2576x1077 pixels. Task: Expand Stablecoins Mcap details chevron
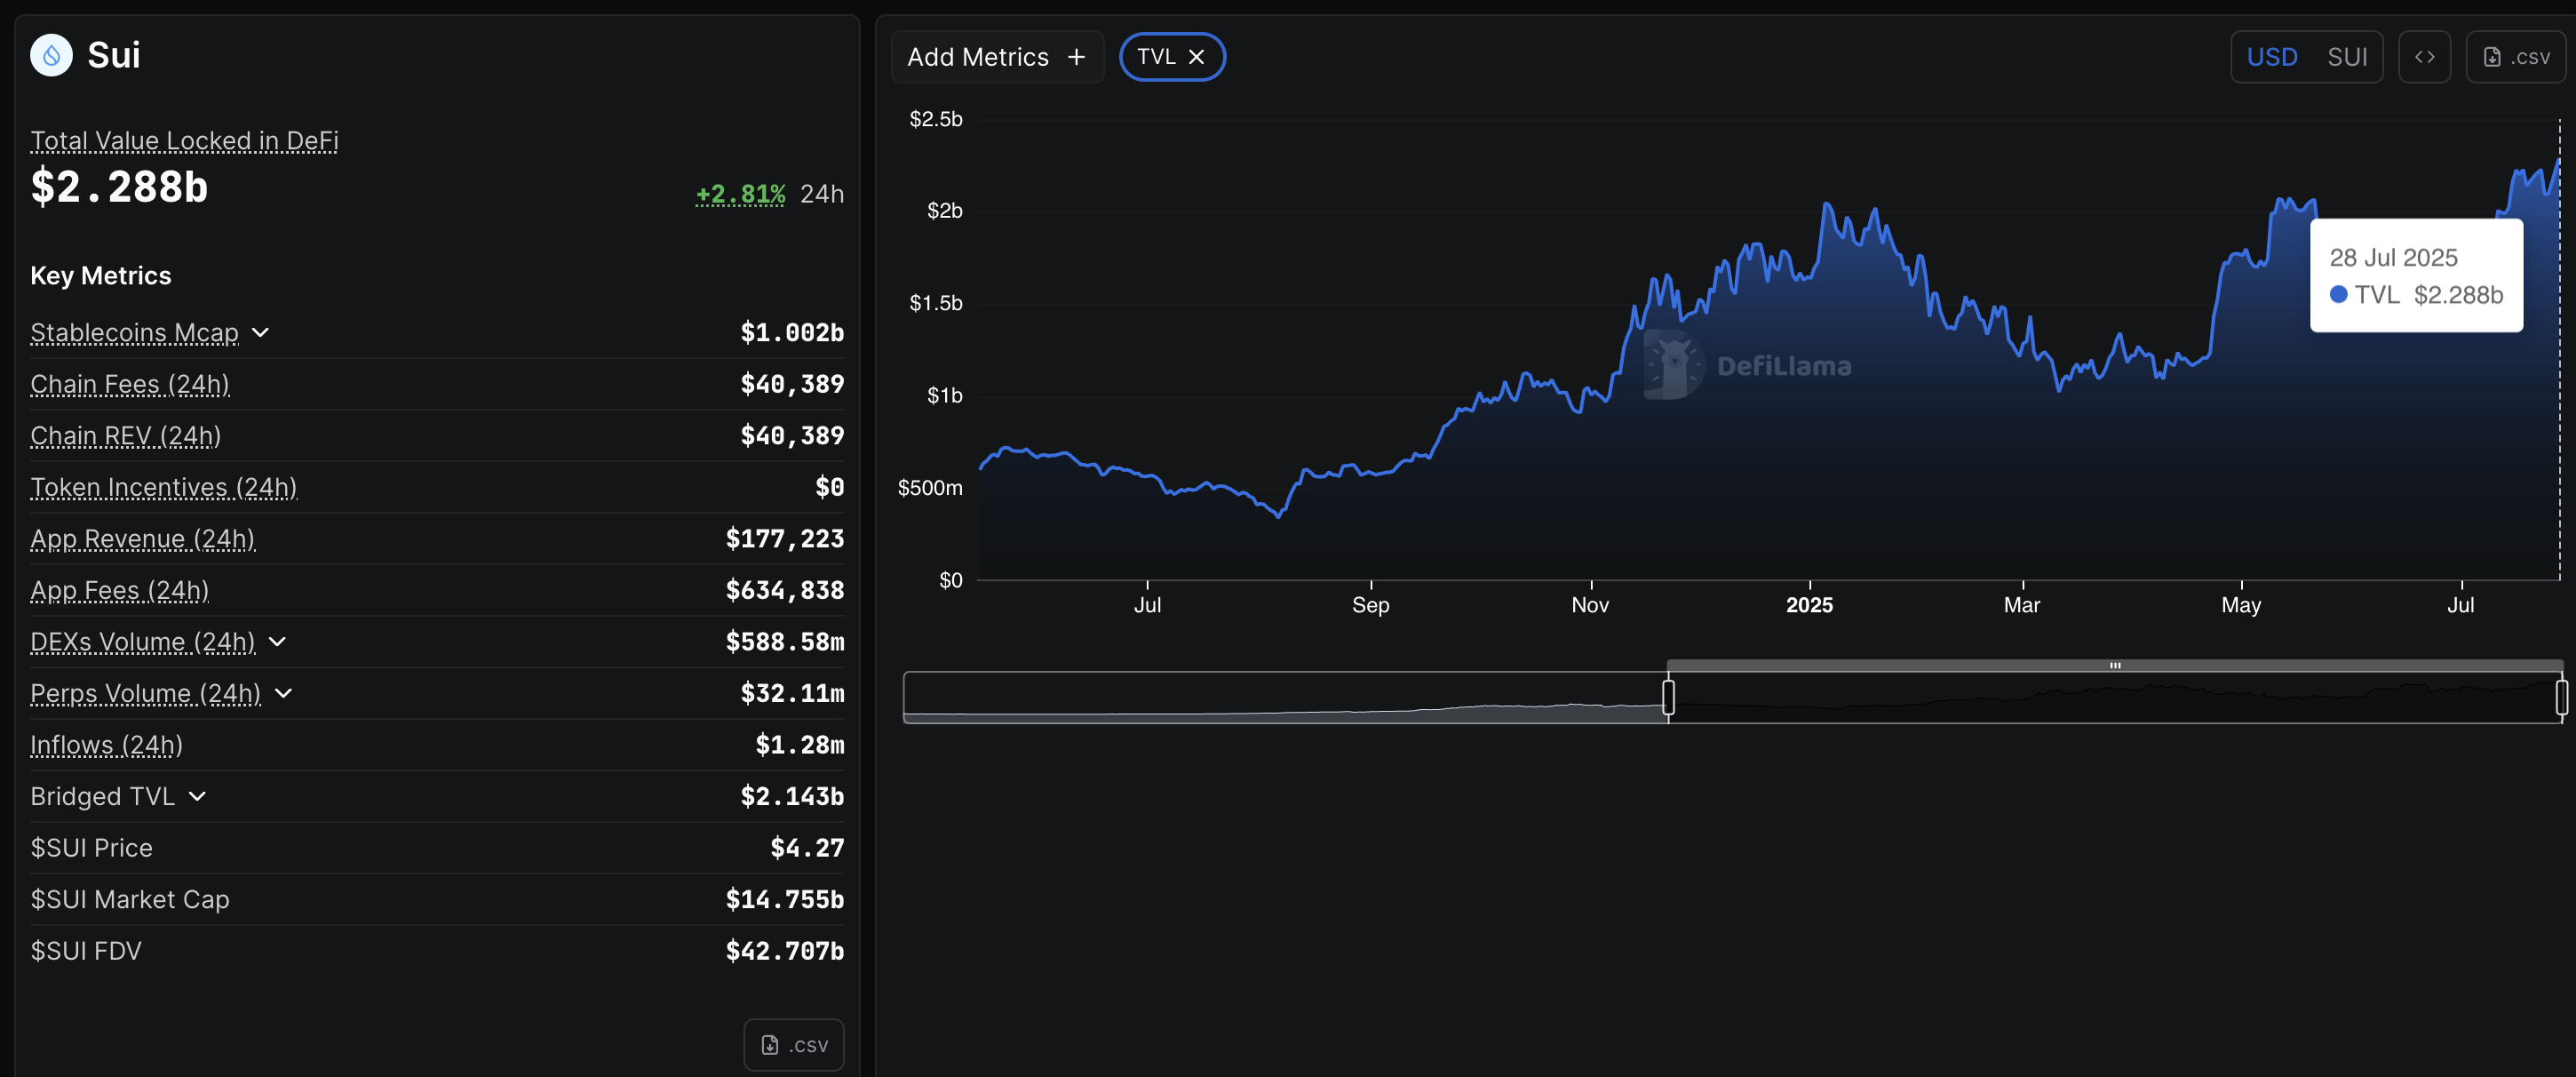pos(261,332)
